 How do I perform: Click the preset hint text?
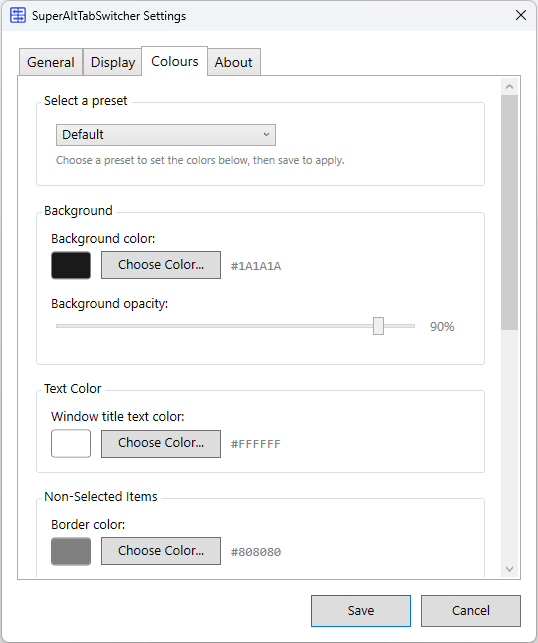click(x=200, y=160)
